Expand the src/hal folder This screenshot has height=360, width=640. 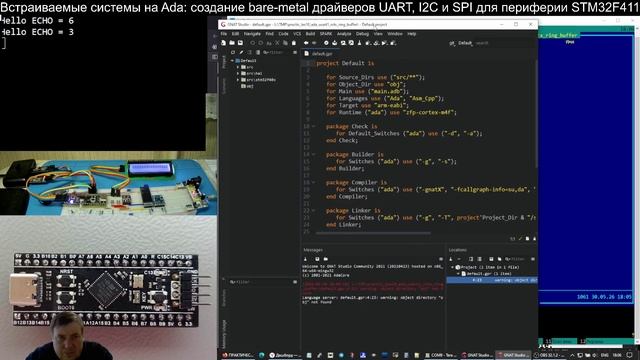pos(238,73)
